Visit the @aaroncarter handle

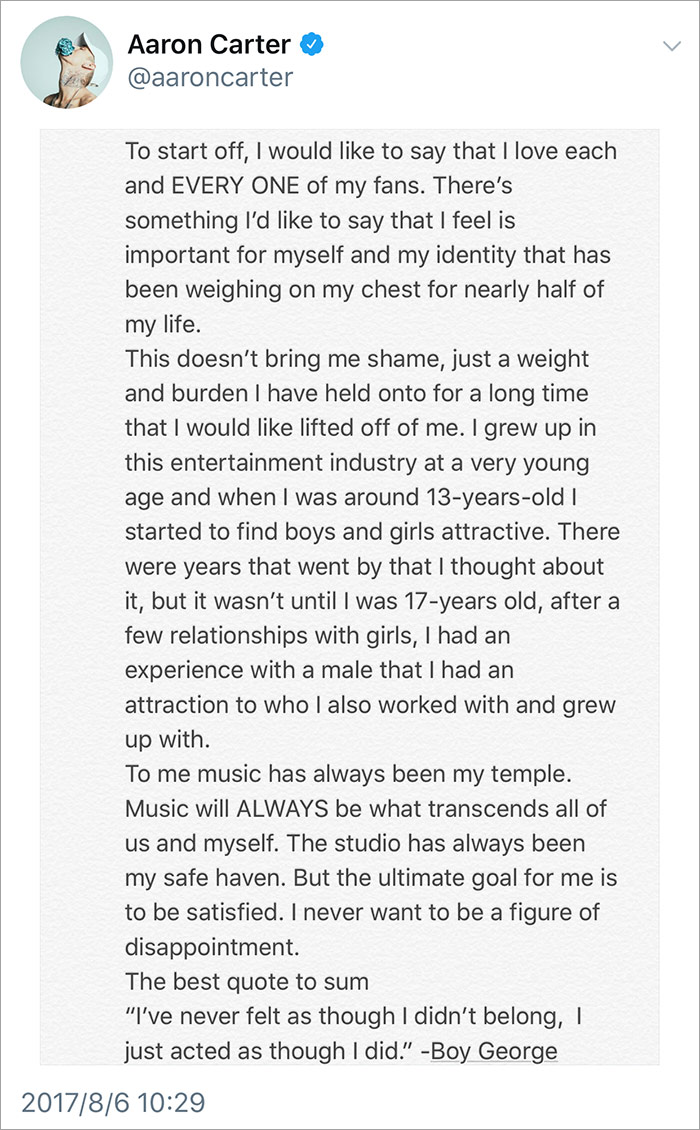point(211,78)
